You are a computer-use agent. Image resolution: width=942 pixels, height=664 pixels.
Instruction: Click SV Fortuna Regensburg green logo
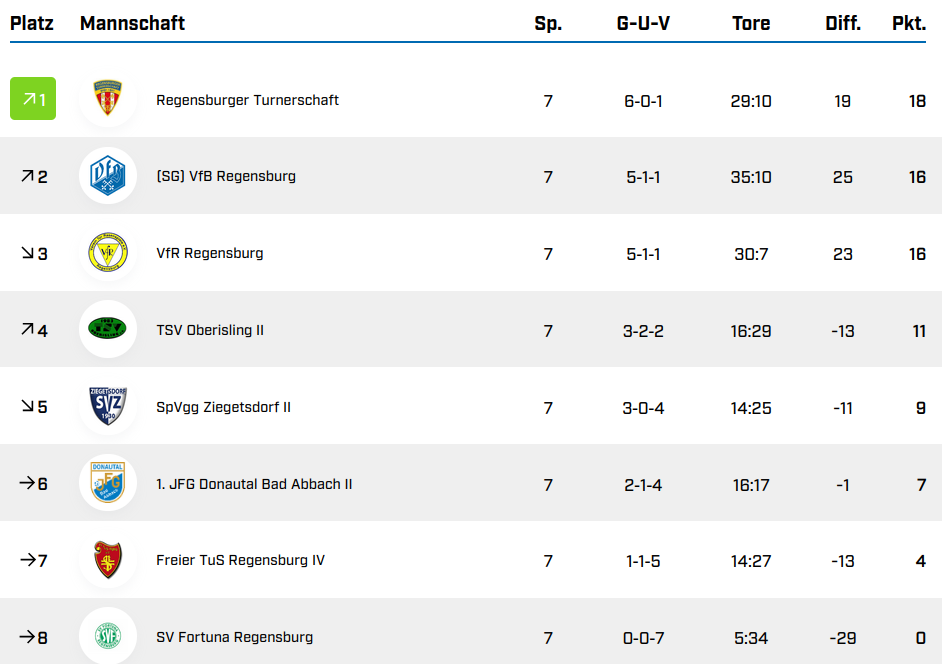click(x=107, y=636)
